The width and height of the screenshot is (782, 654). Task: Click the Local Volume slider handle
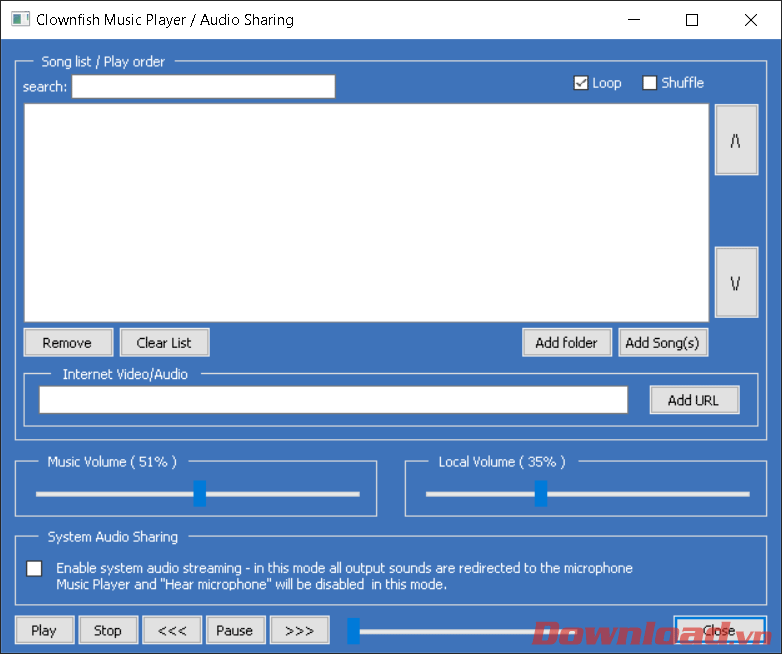coord(541,493)
